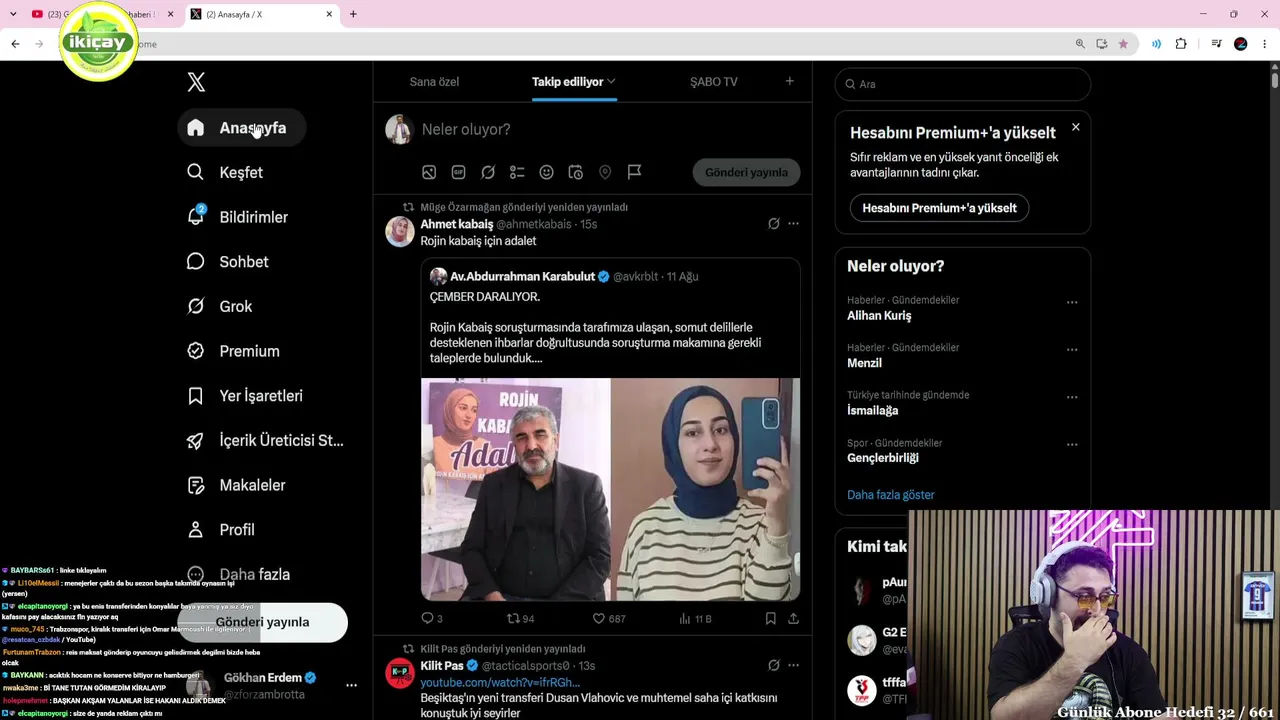The width and height of the screenshot is (1280, 720).
Task: Go back in the browser
Action: [15, 44]
